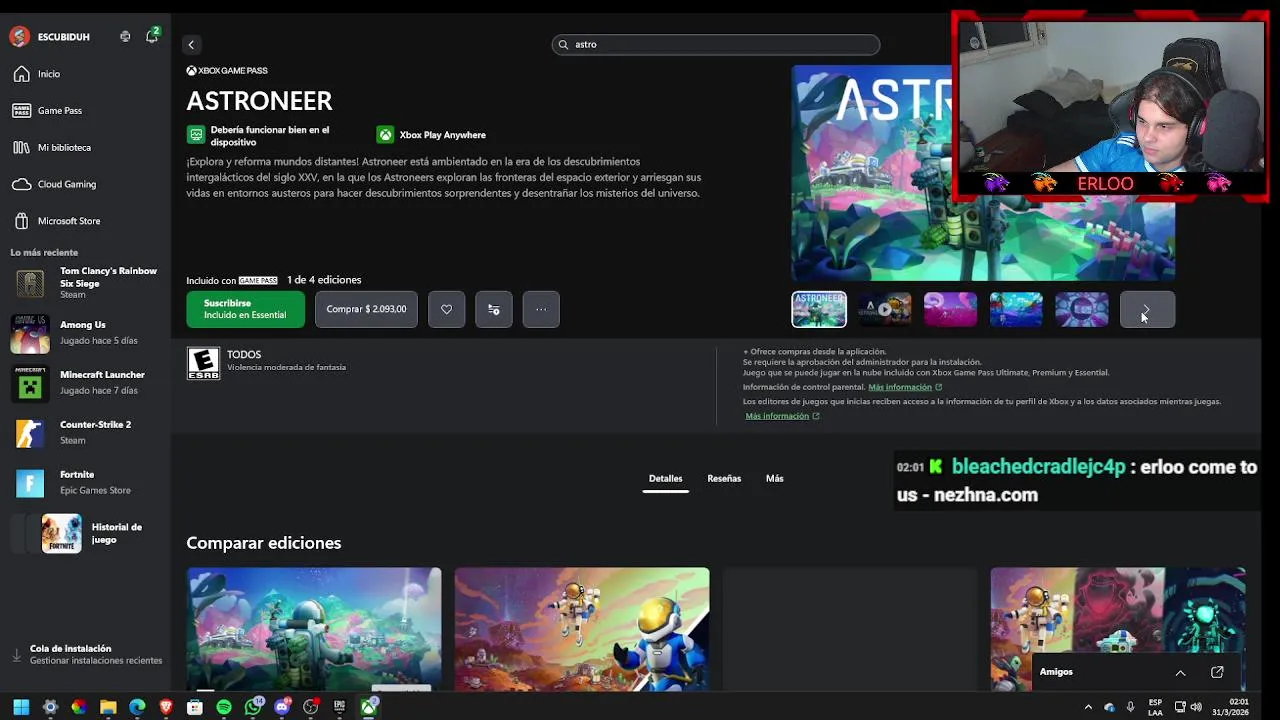Click the microphone tray icon
Image resolution: width=1280 pixels, height=720 pixels.
pos(1131,707)
